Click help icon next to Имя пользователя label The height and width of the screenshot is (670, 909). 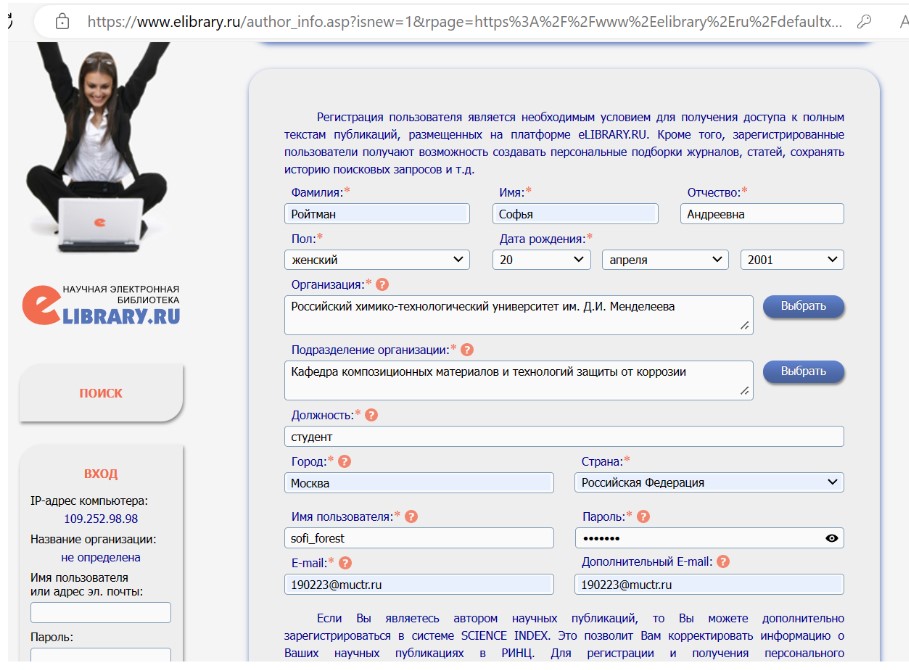click(411, 517)
